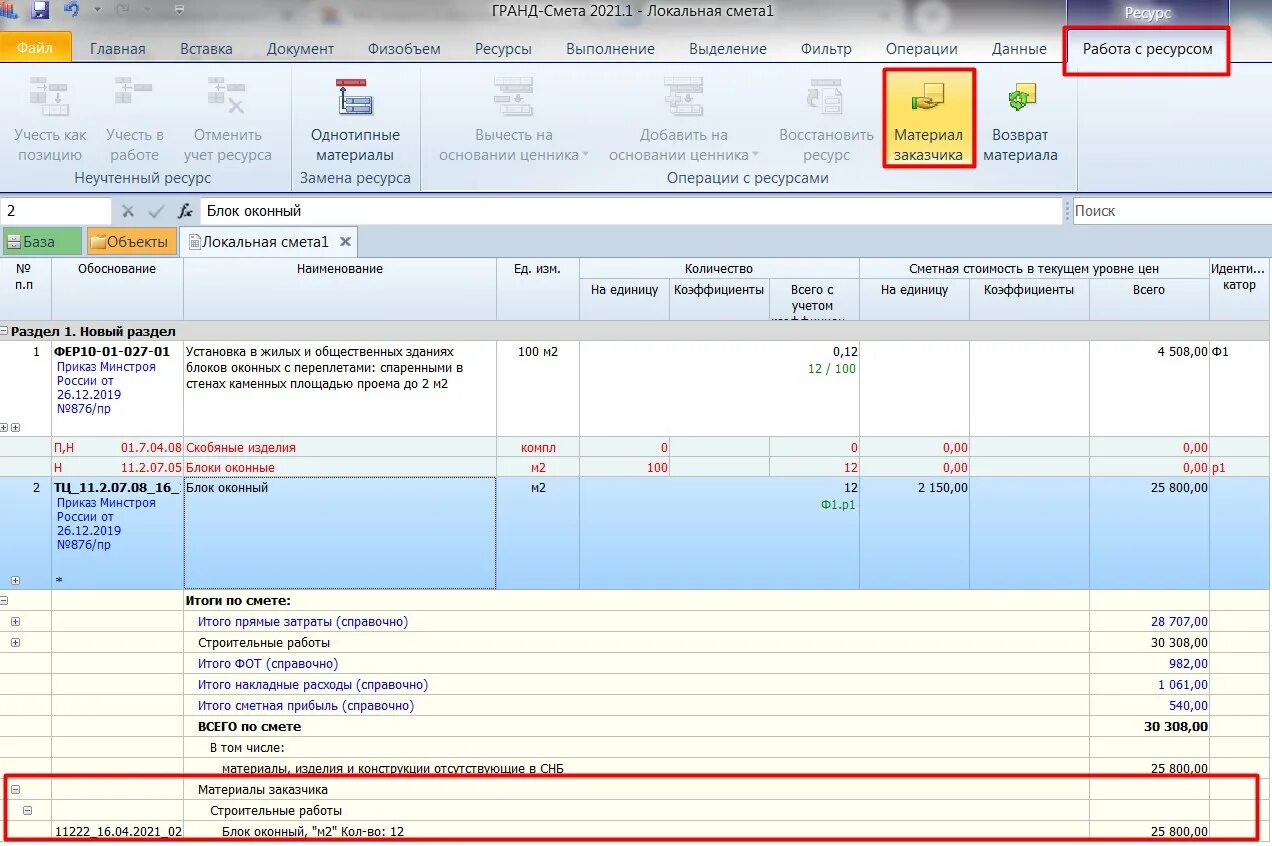
Task: Click the cancel X icon in formula bar
Action: [x=128, y=211]
